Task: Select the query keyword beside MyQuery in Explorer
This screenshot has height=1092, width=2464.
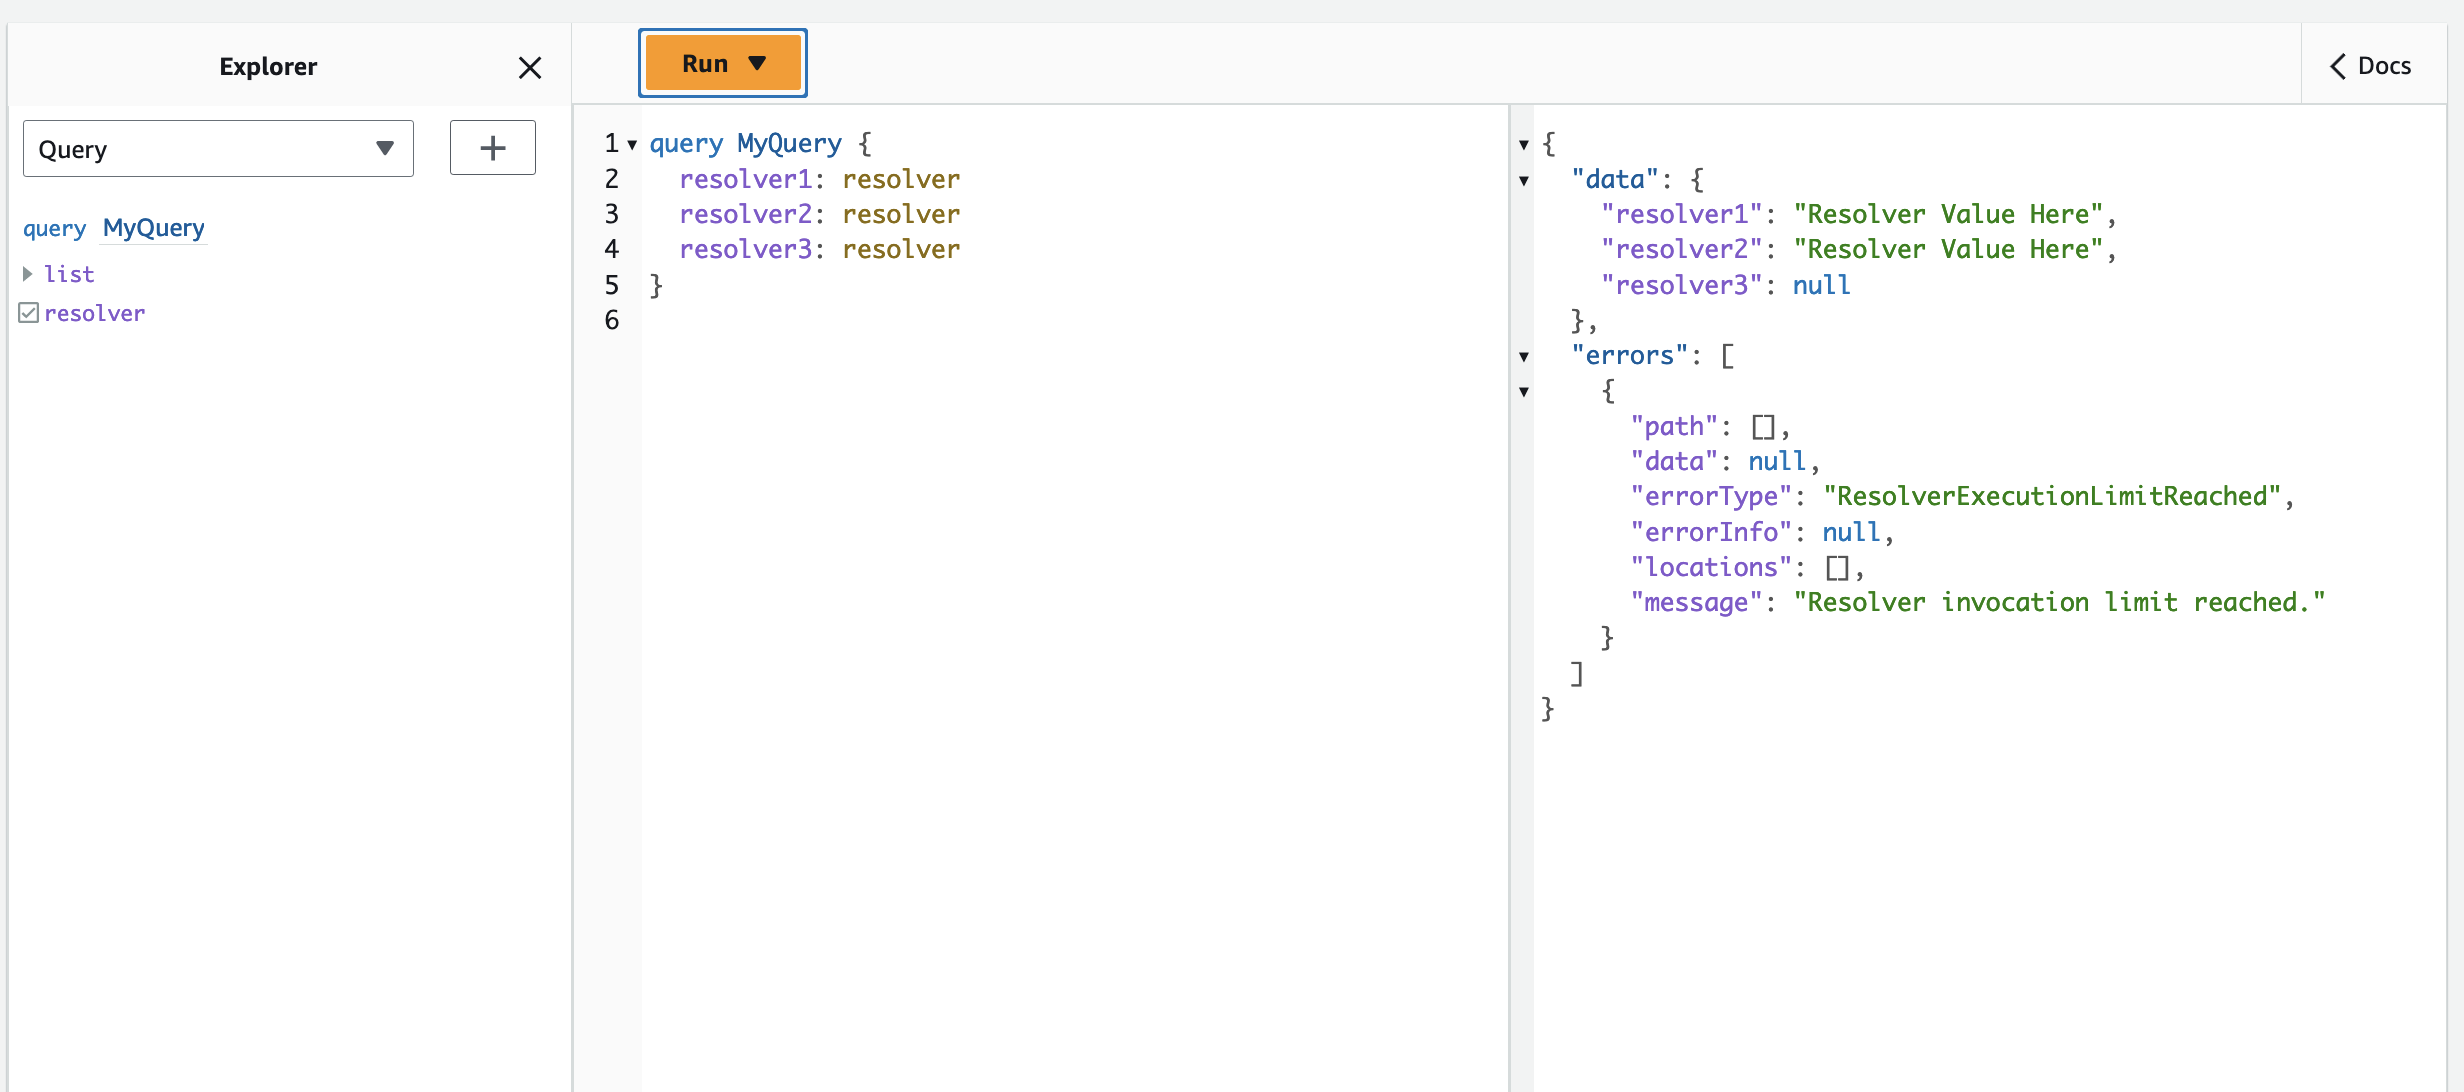Action: pyautogui.click(x=53, y=228)
